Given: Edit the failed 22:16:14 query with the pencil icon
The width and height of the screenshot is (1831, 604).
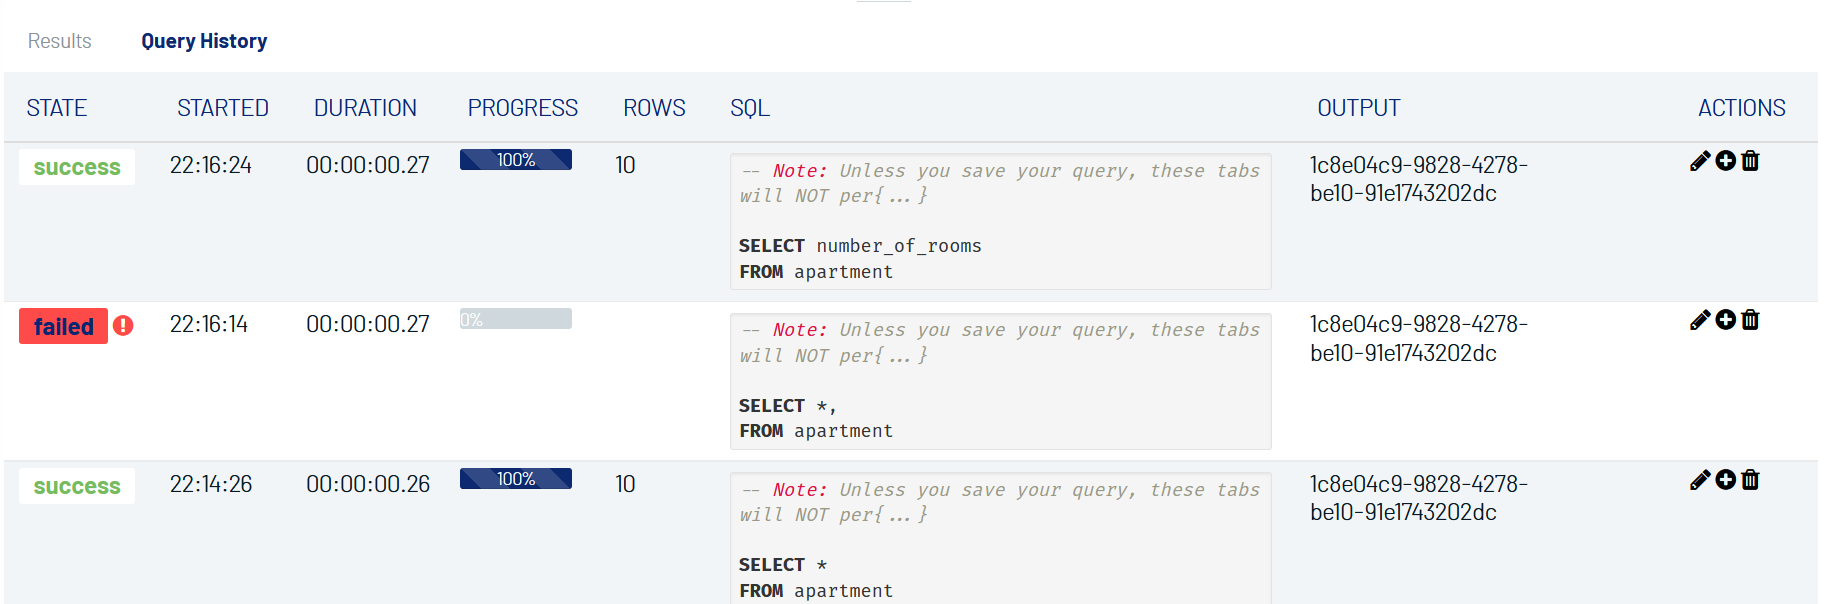Looking at the screenshot, I should coord(1700,320).
